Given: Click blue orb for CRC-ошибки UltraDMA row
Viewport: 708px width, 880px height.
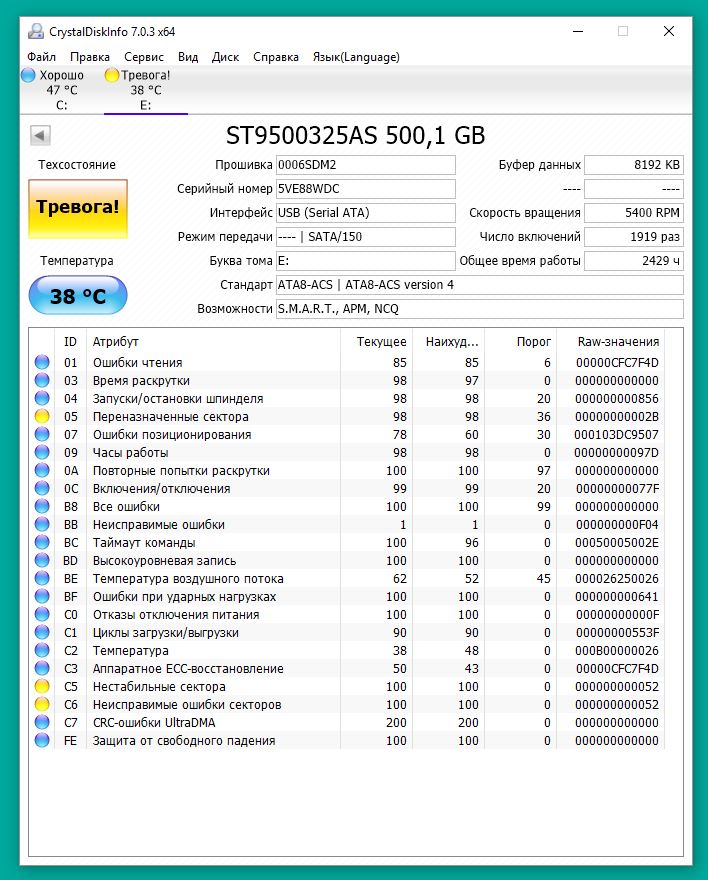Looking at the screenshot, I should coord(42,723).
